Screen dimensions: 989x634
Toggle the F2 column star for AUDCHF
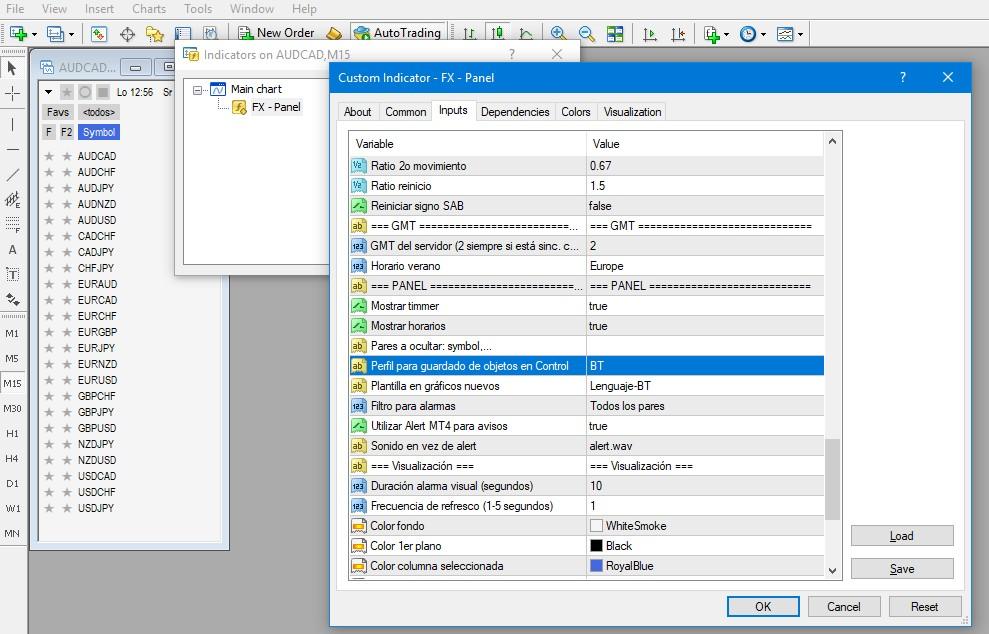[66, 172]
